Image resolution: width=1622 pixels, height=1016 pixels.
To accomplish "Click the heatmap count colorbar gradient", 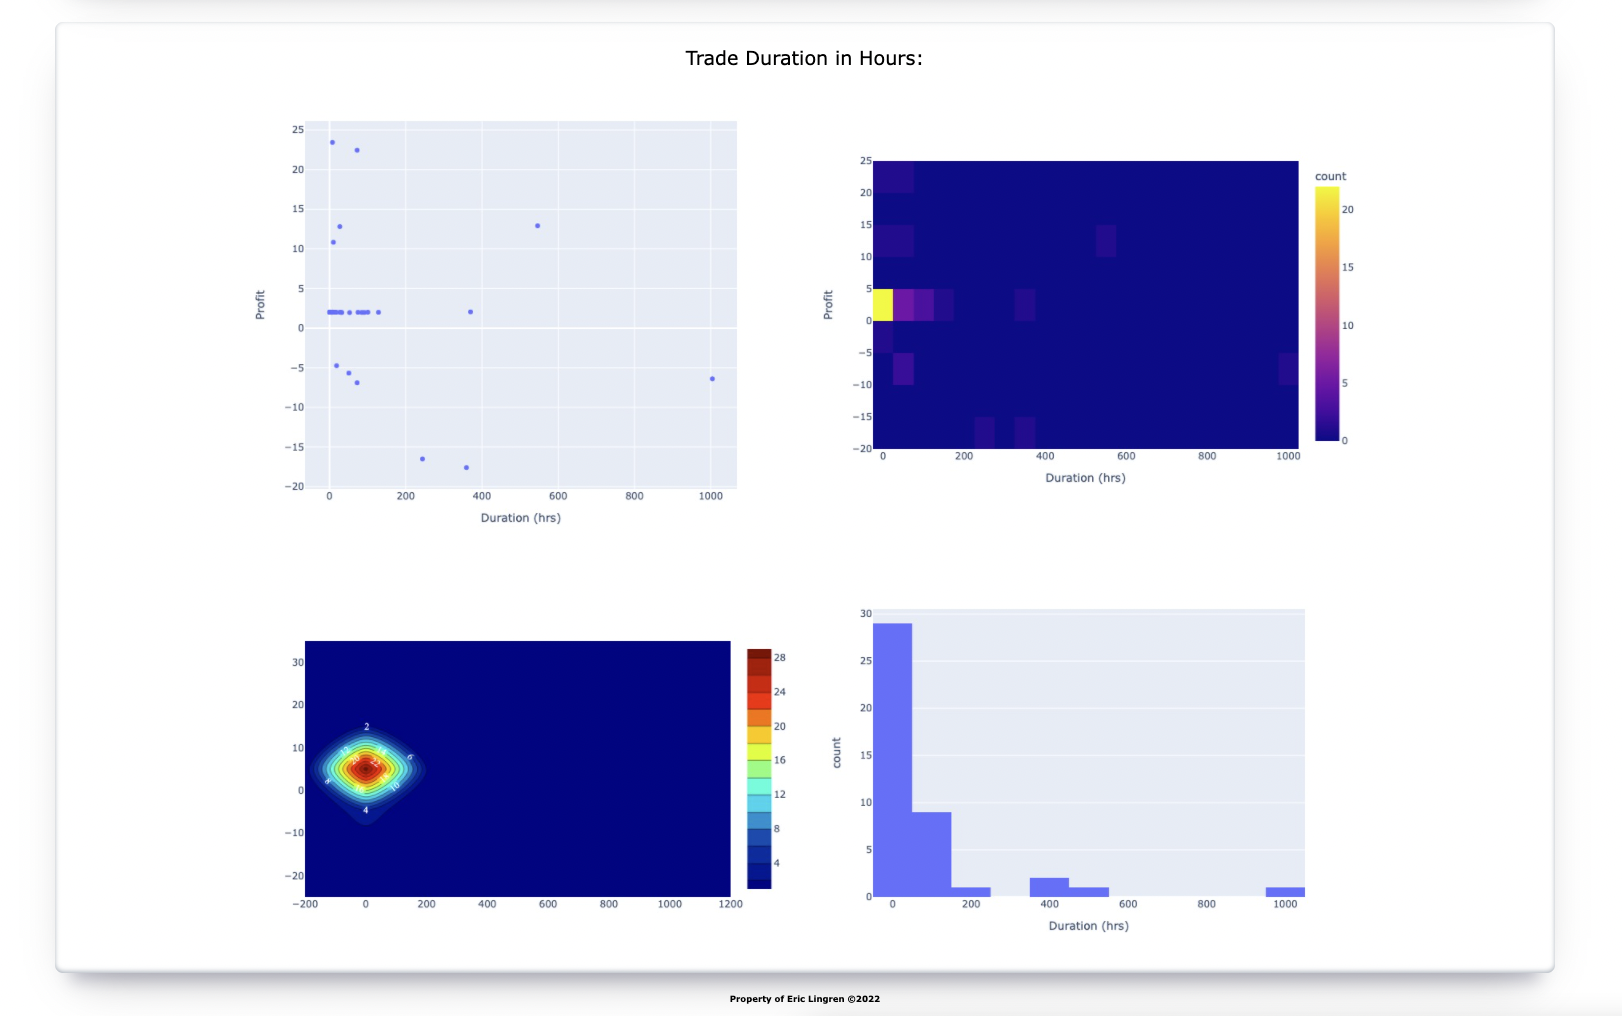I will (x=1325, y=310).
